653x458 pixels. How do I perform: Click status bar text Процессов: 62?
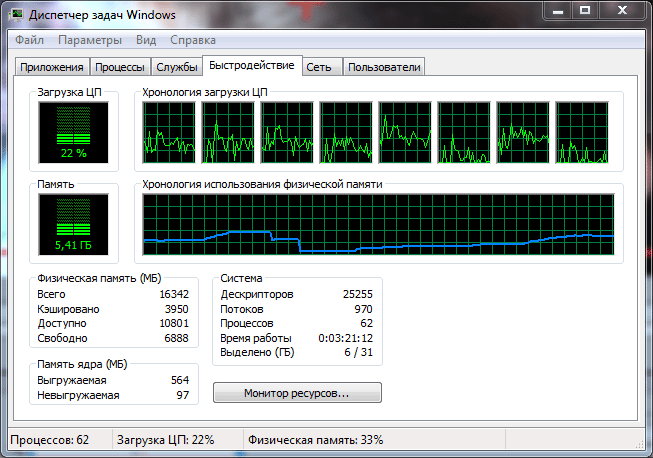[50, 440]
